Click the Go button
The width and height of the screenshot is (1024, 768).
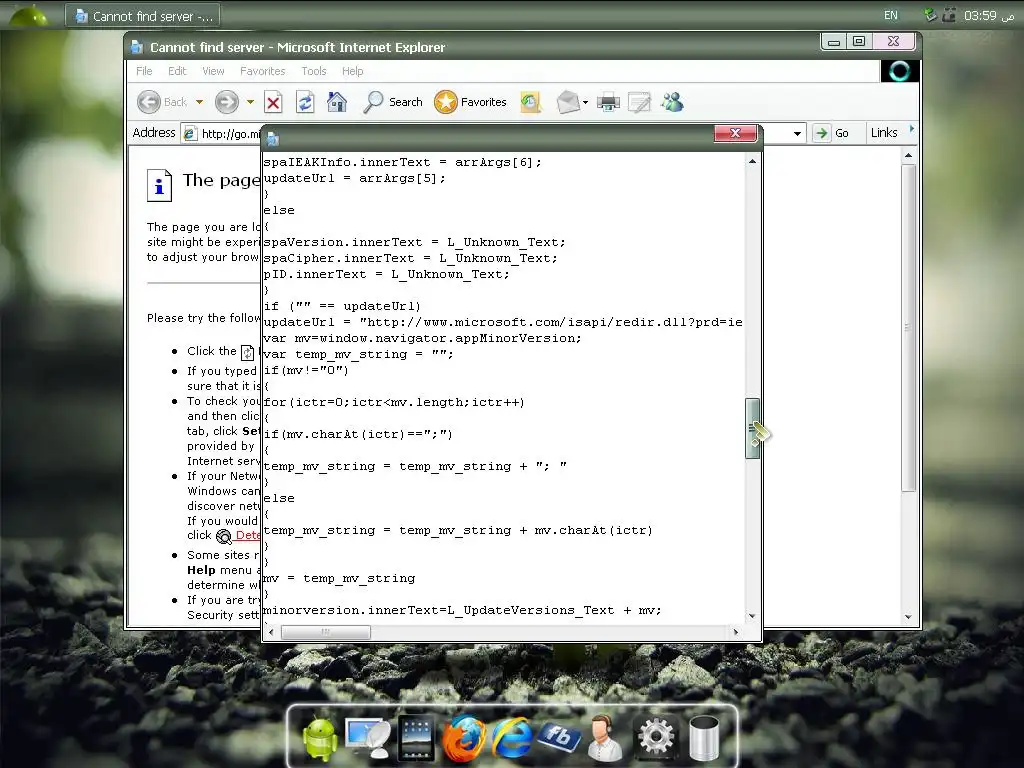pyautogui.click(x=831, y=133)
